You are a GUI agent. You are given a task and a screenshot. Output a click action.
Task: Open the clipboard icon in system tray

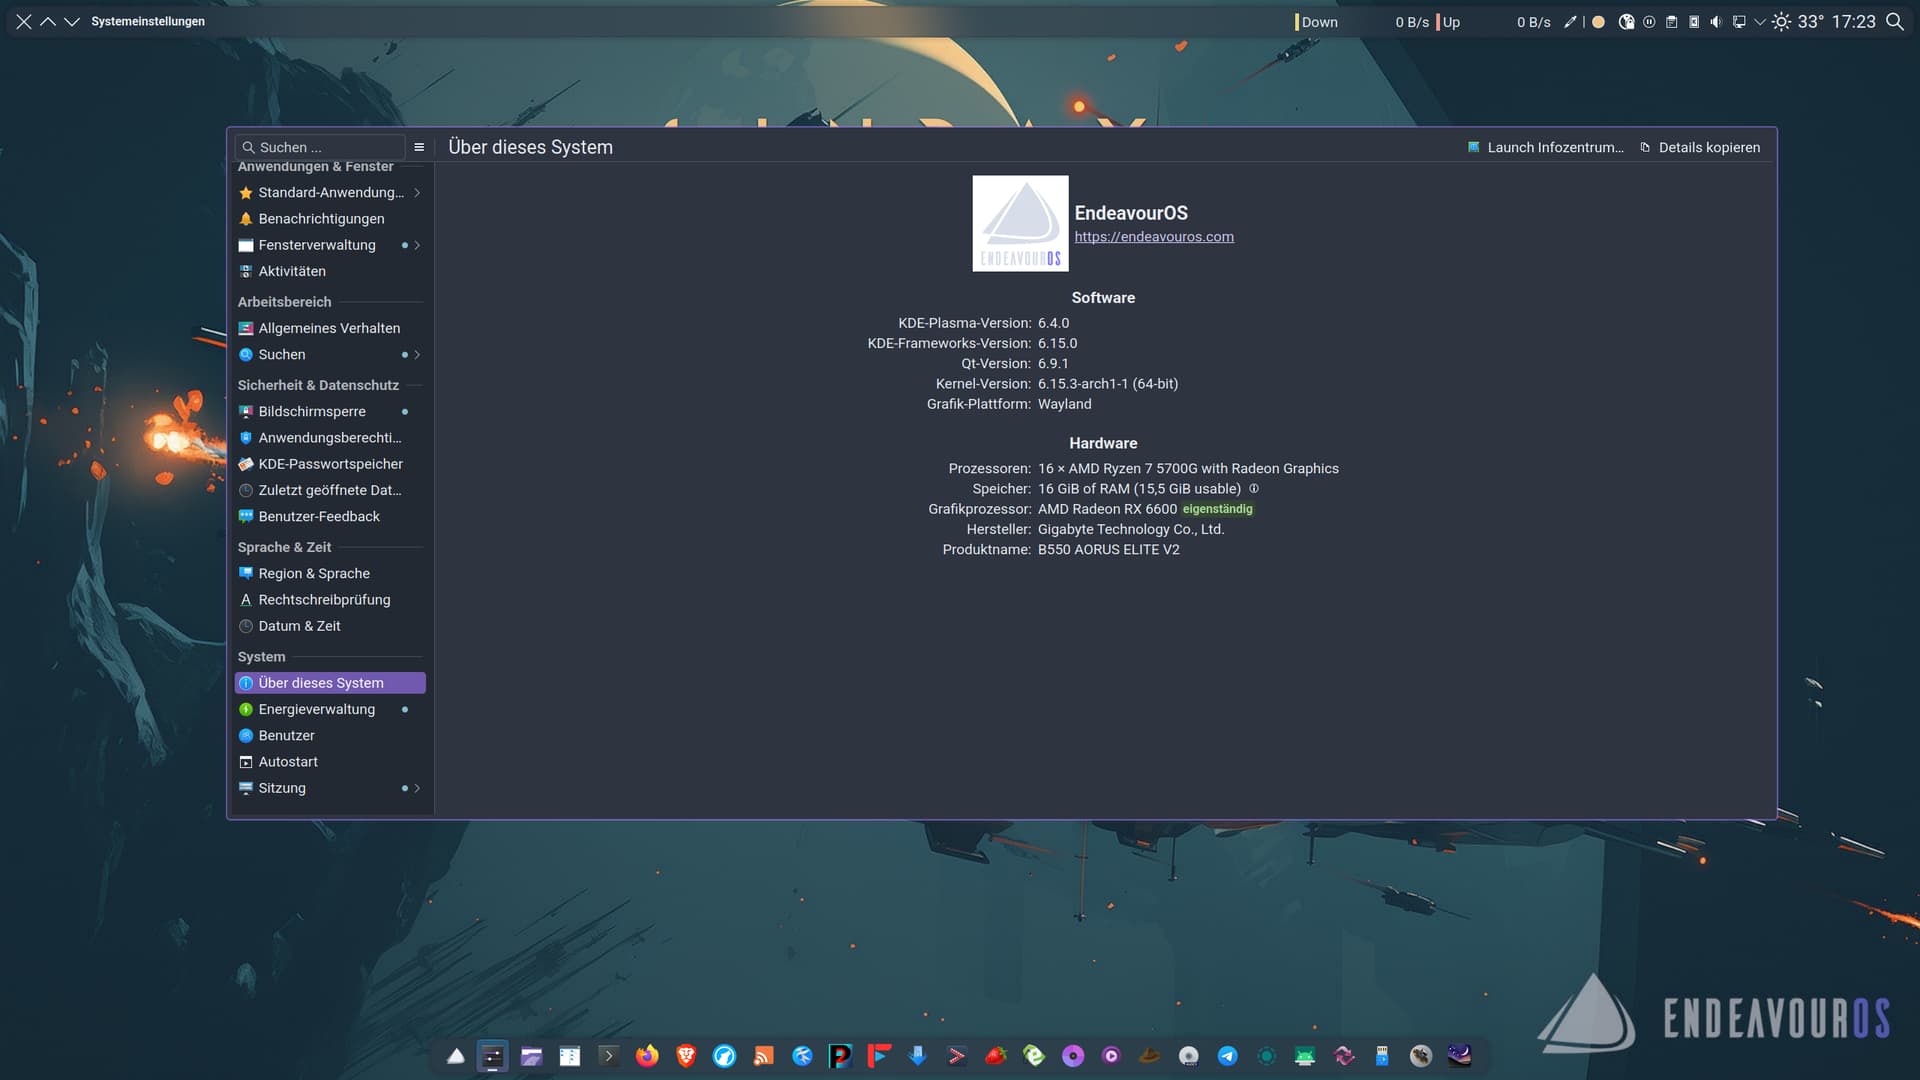click(x=1671, y=21)
